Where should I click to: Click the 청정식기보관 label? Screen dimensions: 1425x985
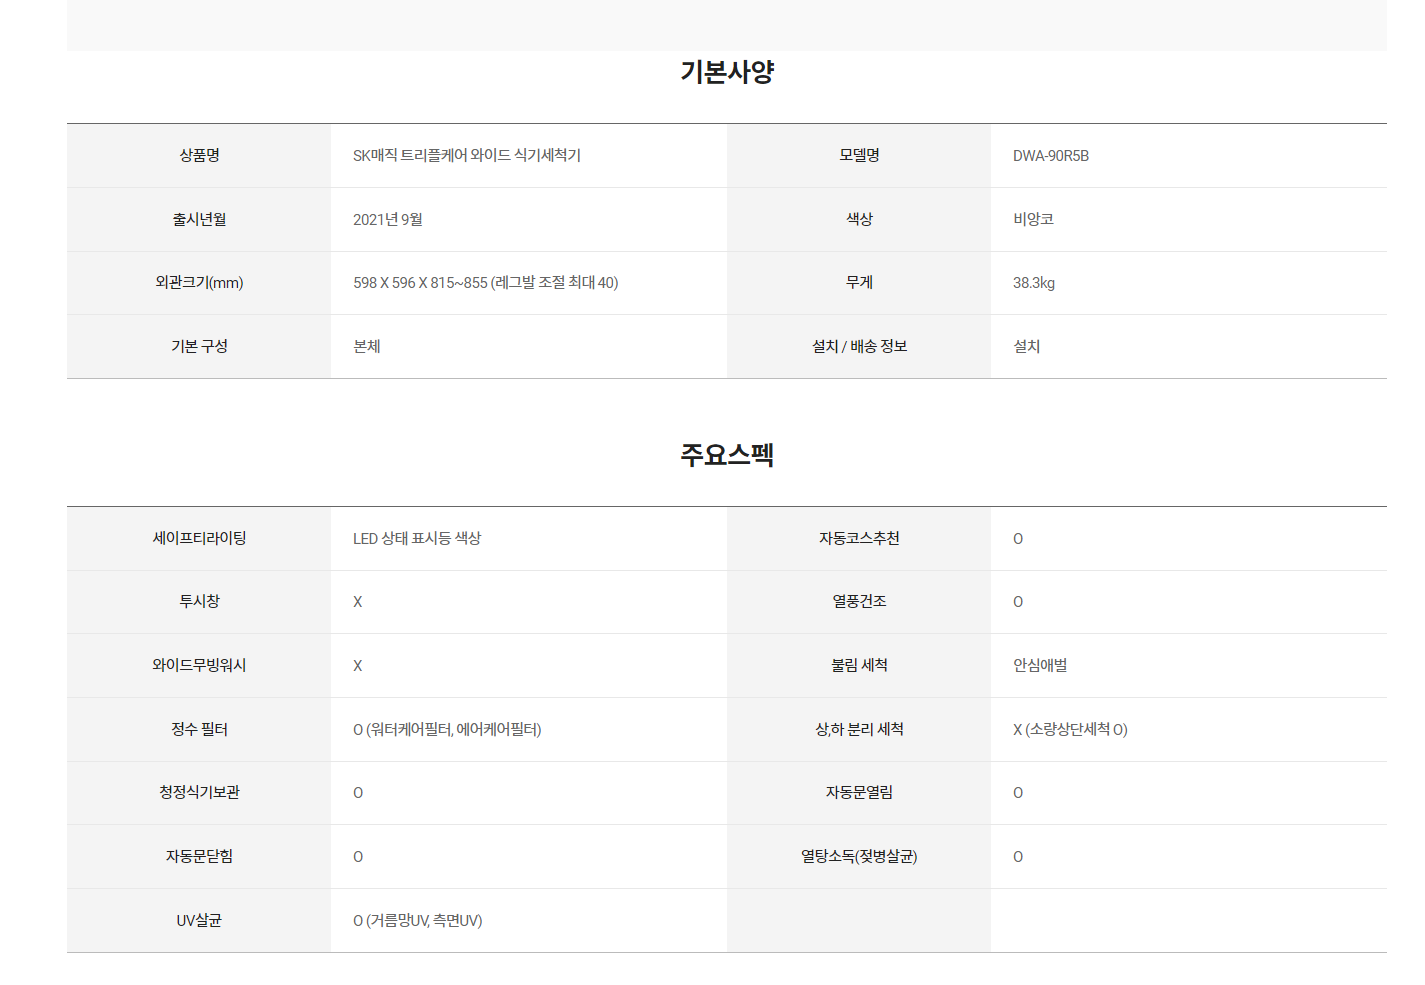(199, 792)
